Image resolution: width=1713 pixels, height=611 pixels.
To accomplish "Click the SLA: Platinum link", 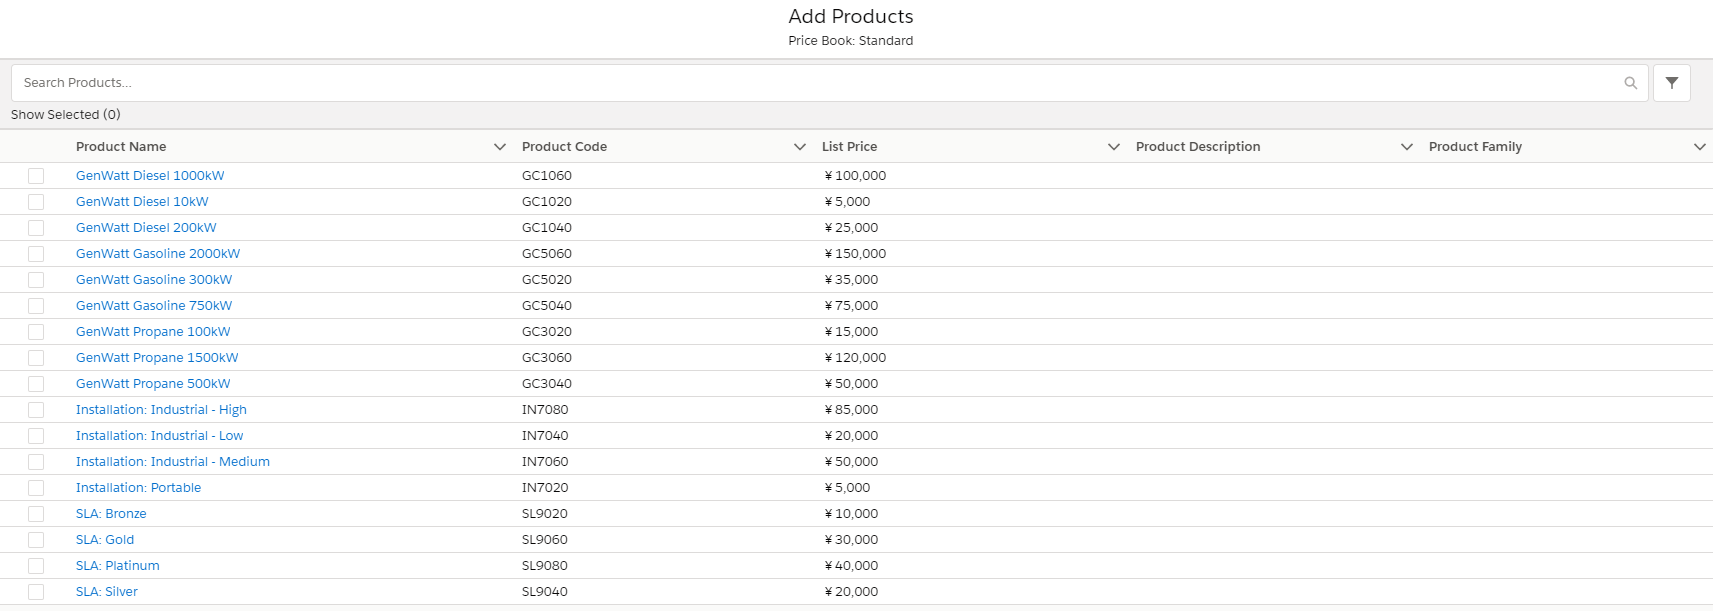I will [x=118, y=566].
